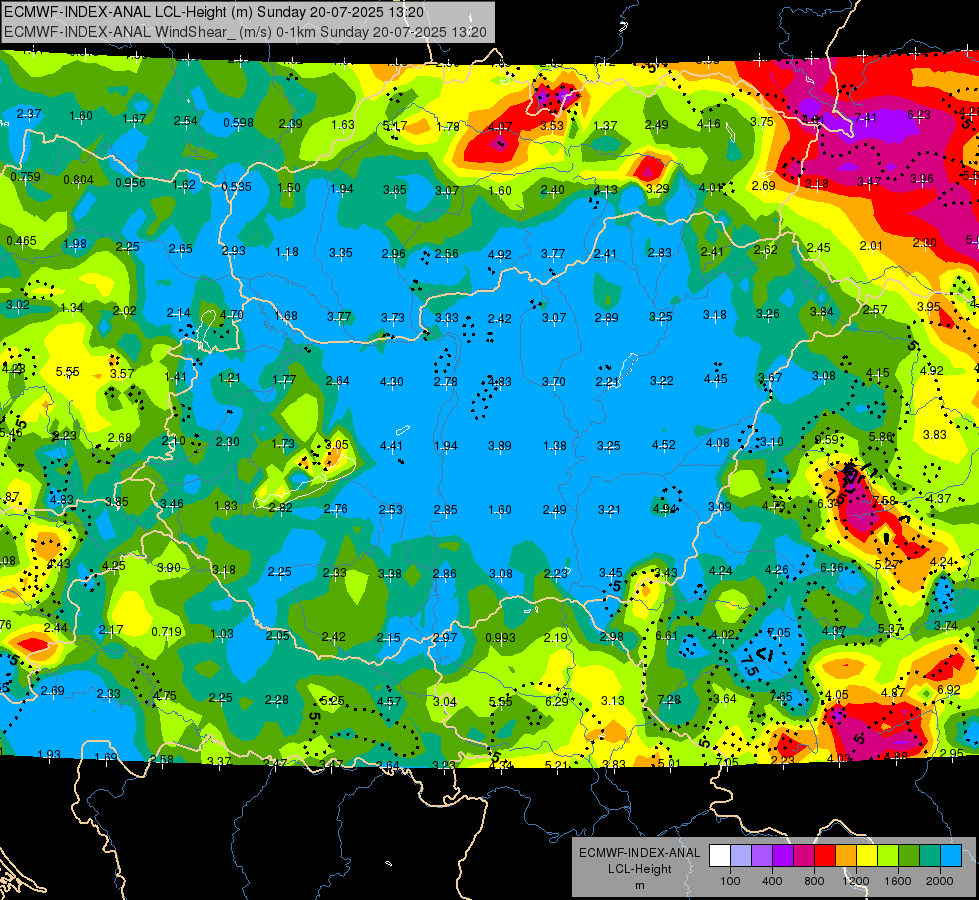
Task: Click the teal legend color swatch
Action: pos(930,855)
